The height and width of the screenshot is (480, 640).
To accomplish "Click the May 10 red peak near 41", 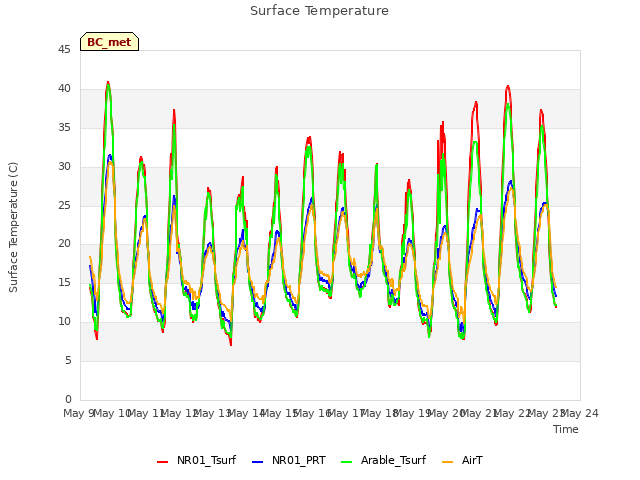I will [x=108, y=82].
